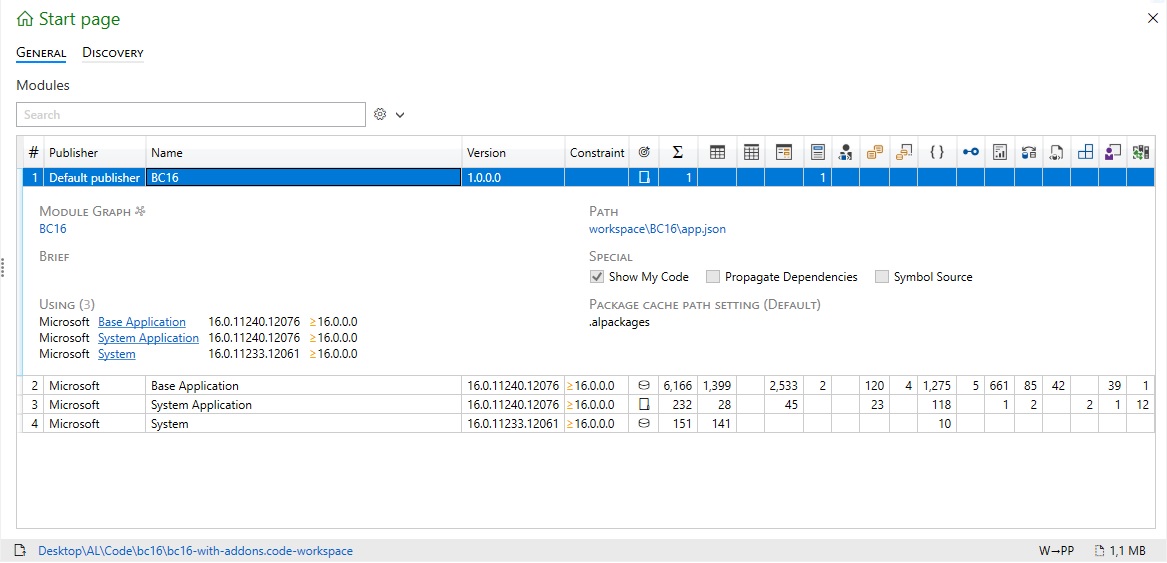Click the 151 total in the System row

pos(678,423)
